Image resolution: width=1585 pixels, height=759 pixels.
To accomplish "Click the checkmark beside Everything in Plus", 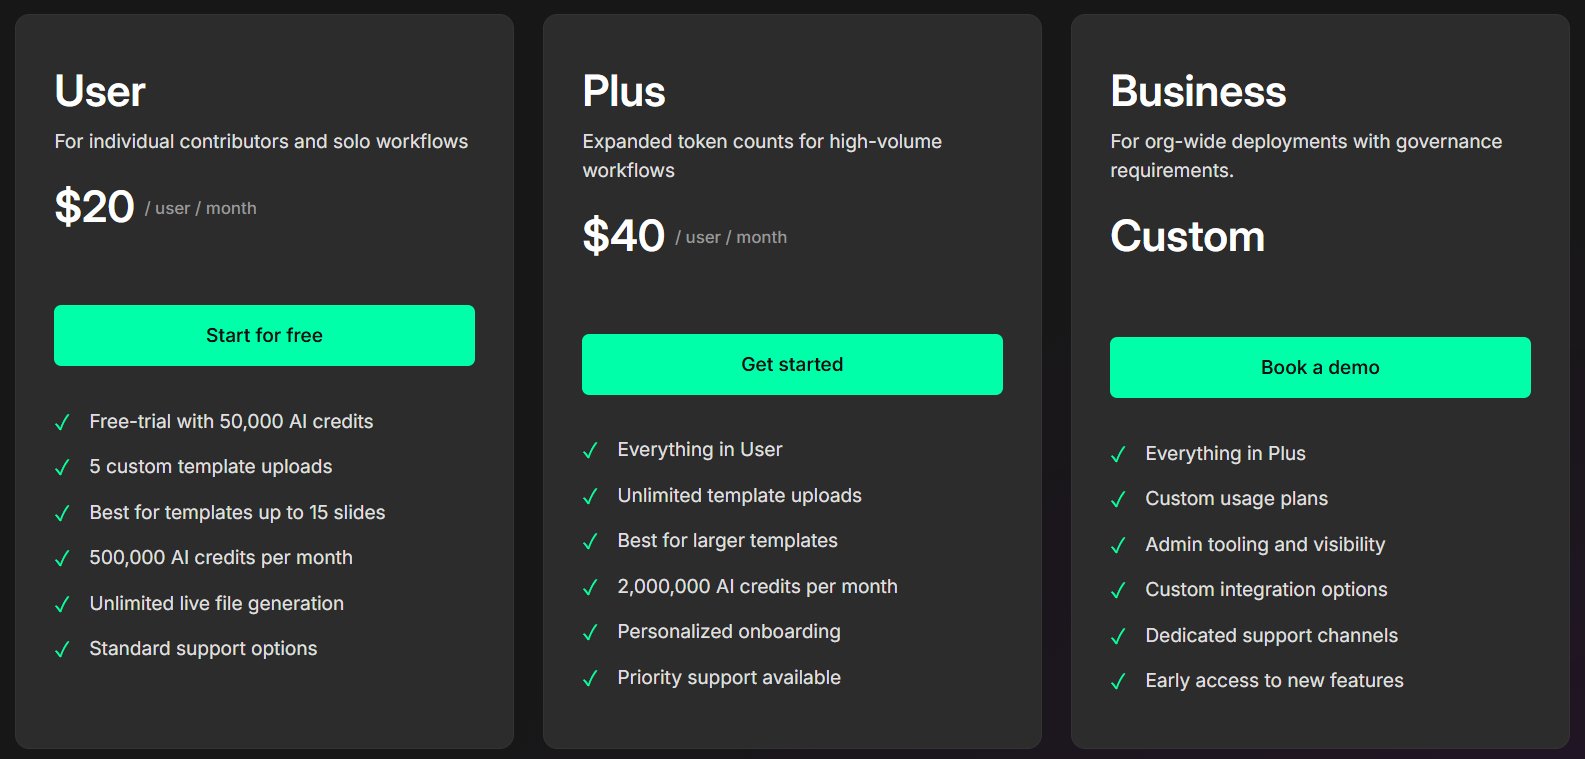I will click(1118, 454).
